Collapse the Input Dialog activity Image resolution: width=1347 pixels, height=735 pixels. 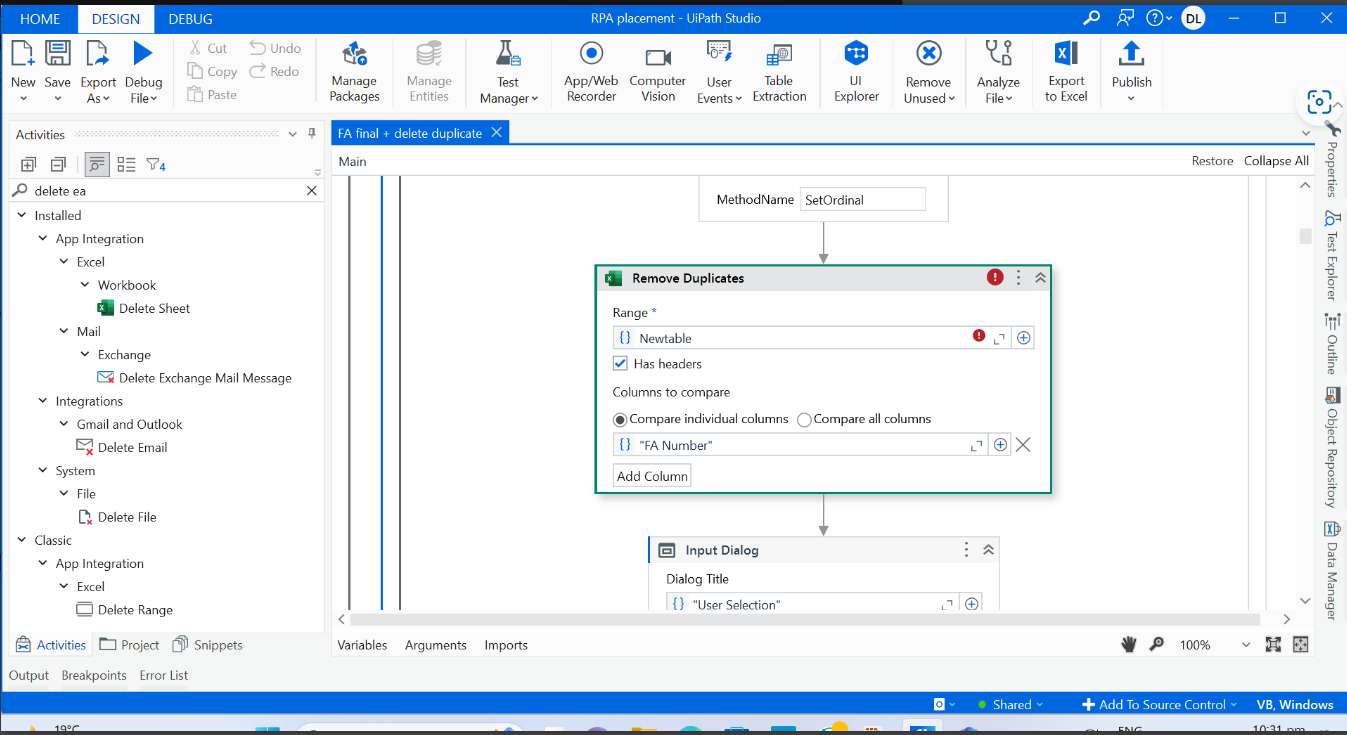point(988,550)
